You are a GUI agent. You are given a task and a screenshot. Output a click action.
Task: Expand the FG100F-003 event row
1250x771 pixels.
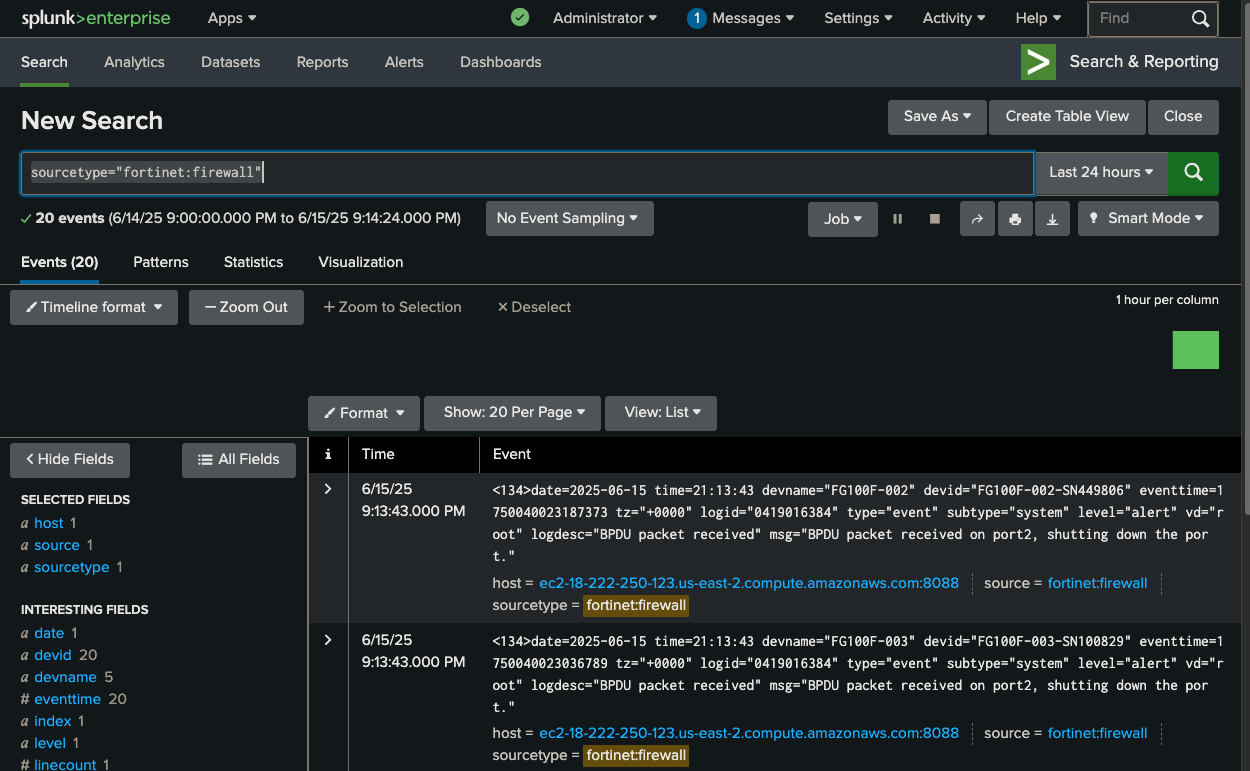click(328, 639)
